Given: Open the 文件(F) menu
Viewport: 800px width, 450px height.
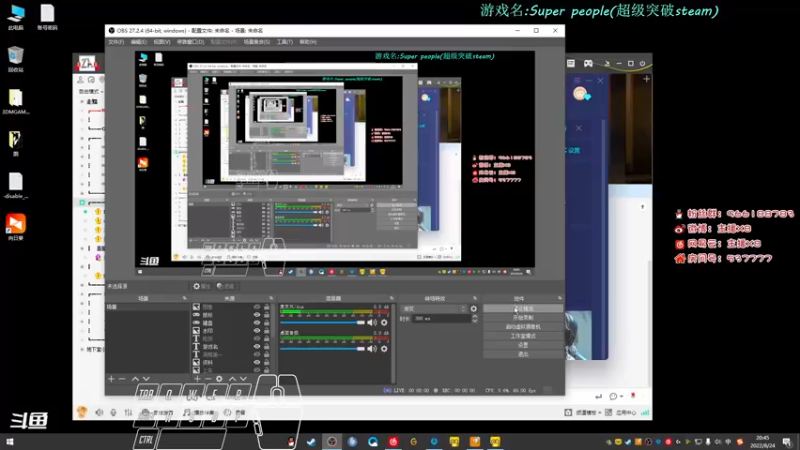Looking at the screenshot, I should pyautogui.click(x=116, y=42).
